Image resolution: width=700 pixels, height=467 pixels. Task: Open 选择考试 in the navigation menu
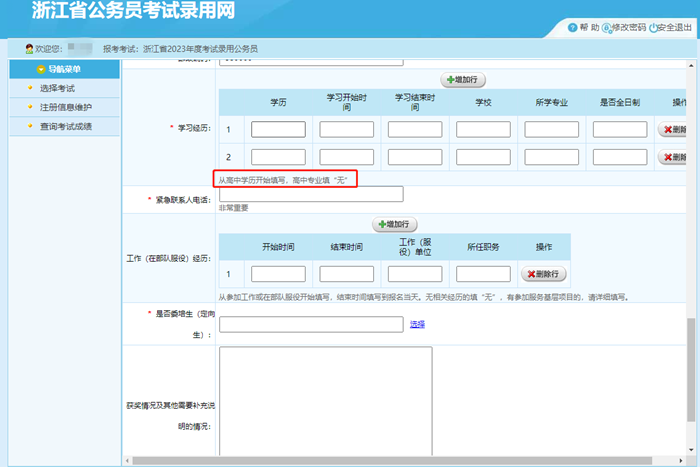click(57, 89)
